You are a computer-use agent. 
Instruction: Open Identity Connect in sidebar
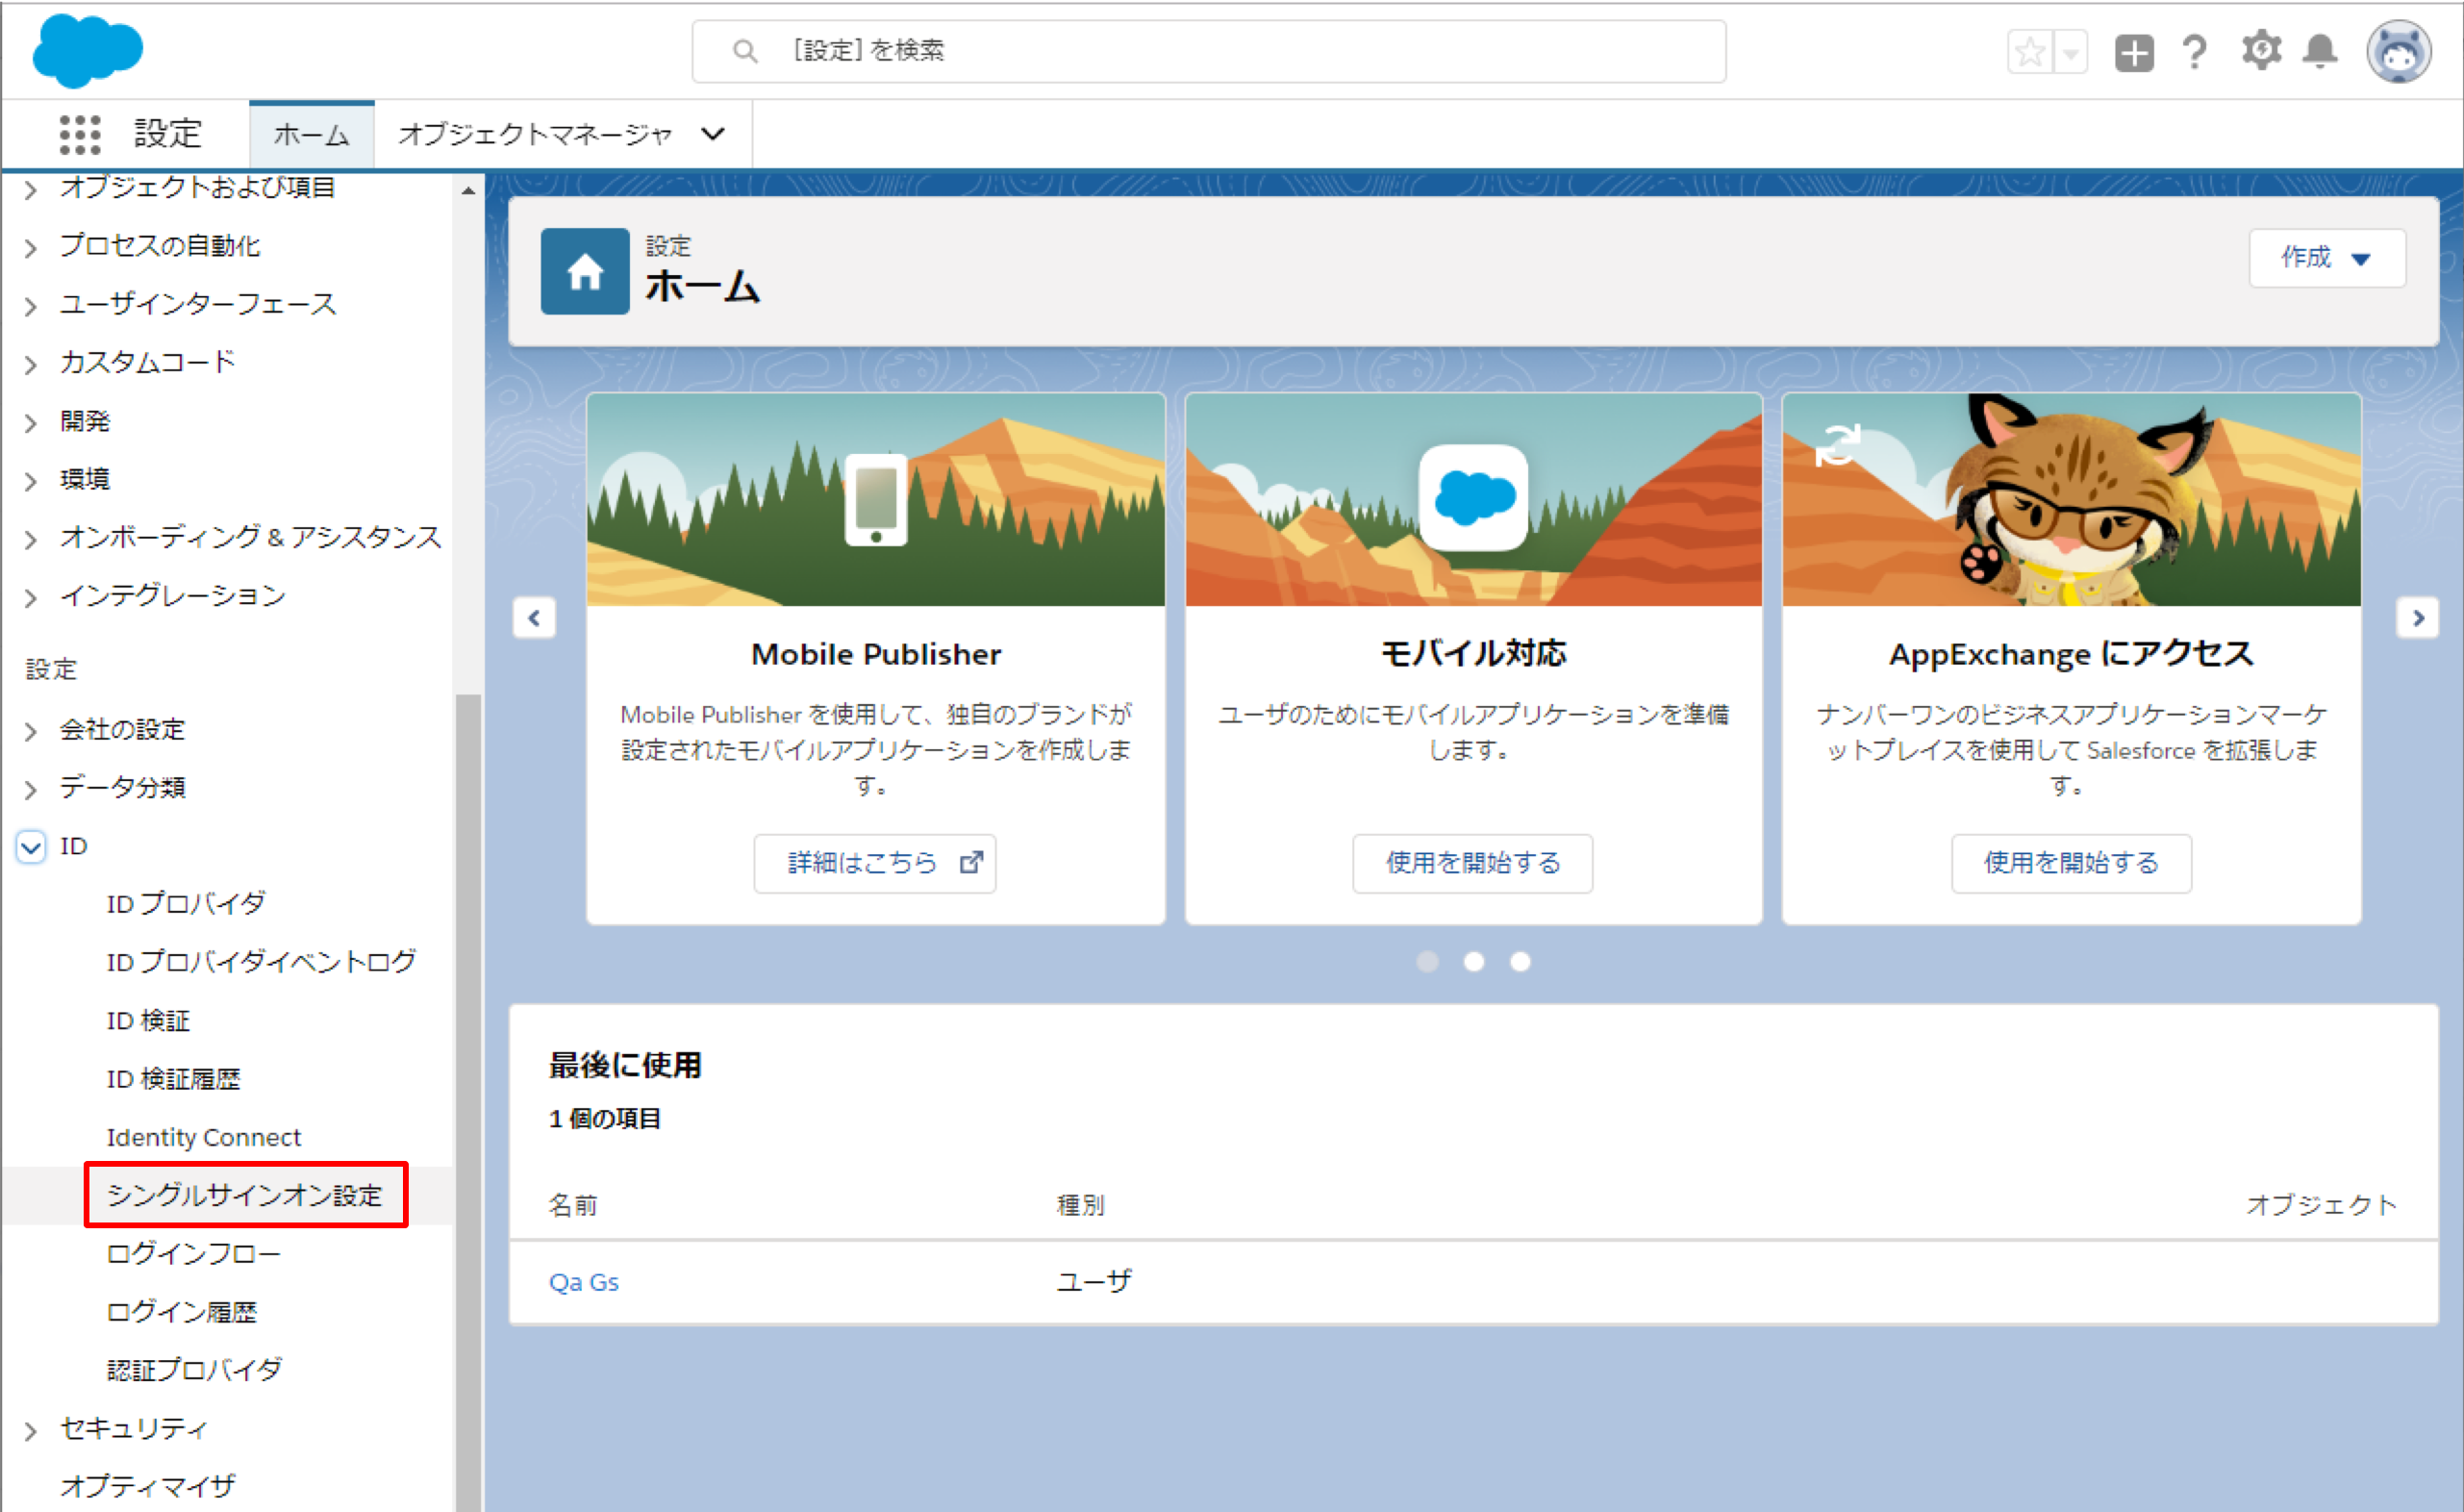203,1137
